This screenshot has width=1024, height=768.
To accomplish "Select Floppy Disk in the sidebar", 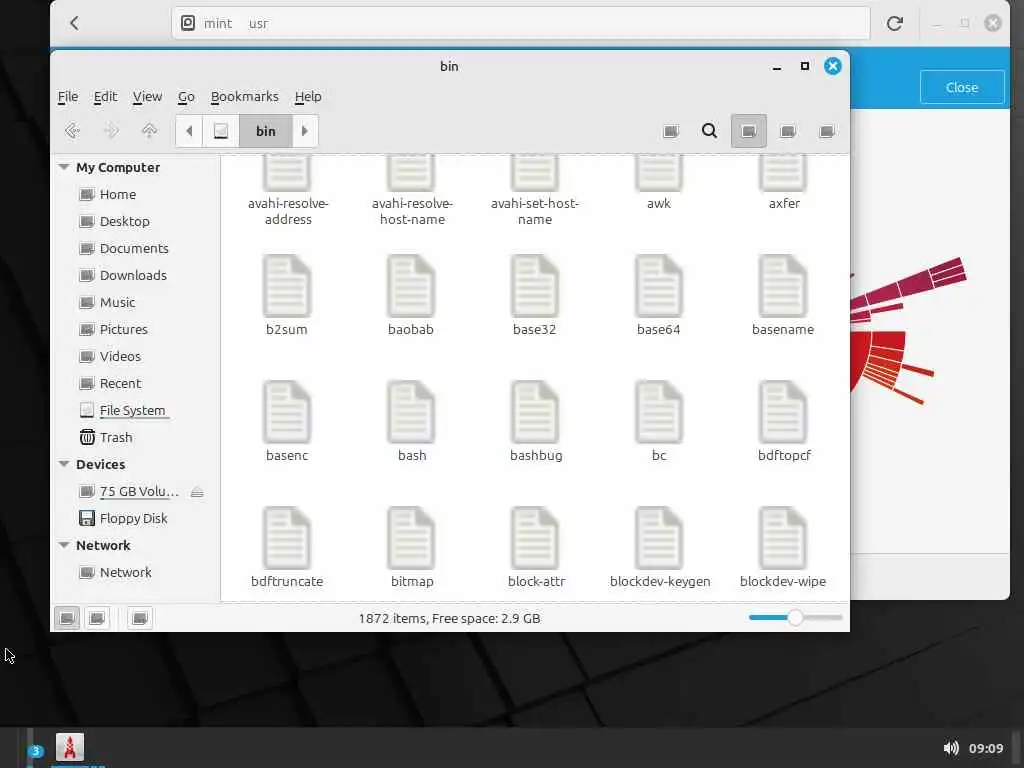I will tap(133, 519).
